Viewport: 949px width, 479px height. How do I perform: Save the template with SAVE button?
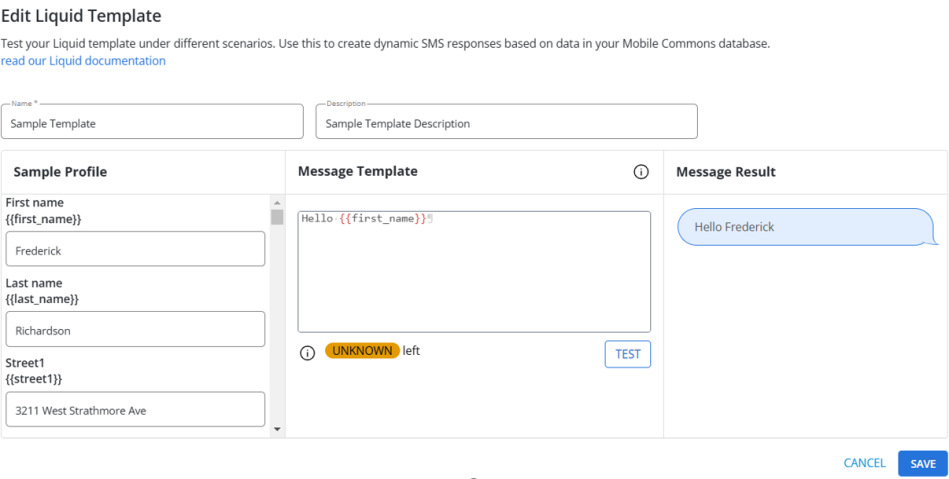(922, 464)
